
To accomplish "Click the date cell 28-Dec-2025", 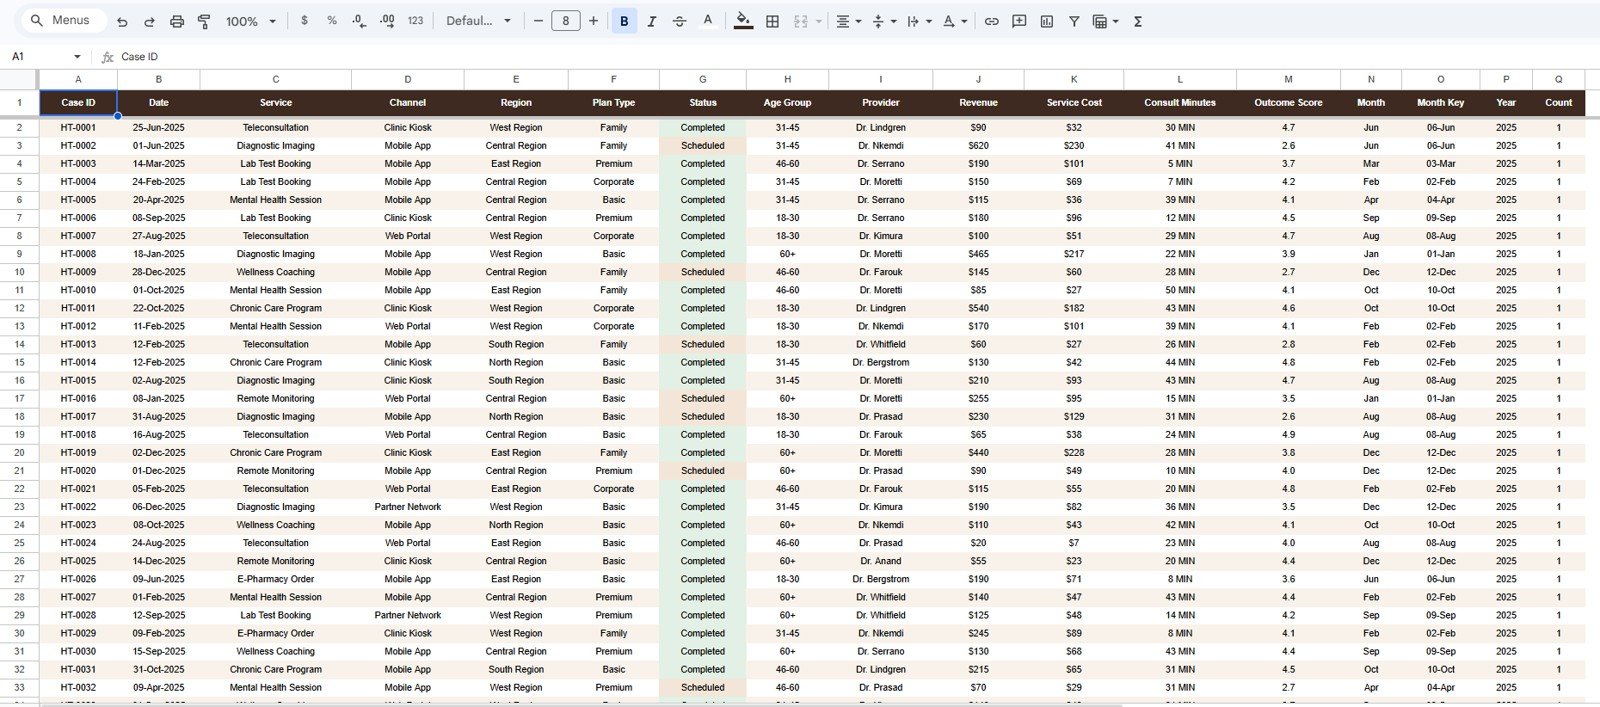I will [158, 272].
